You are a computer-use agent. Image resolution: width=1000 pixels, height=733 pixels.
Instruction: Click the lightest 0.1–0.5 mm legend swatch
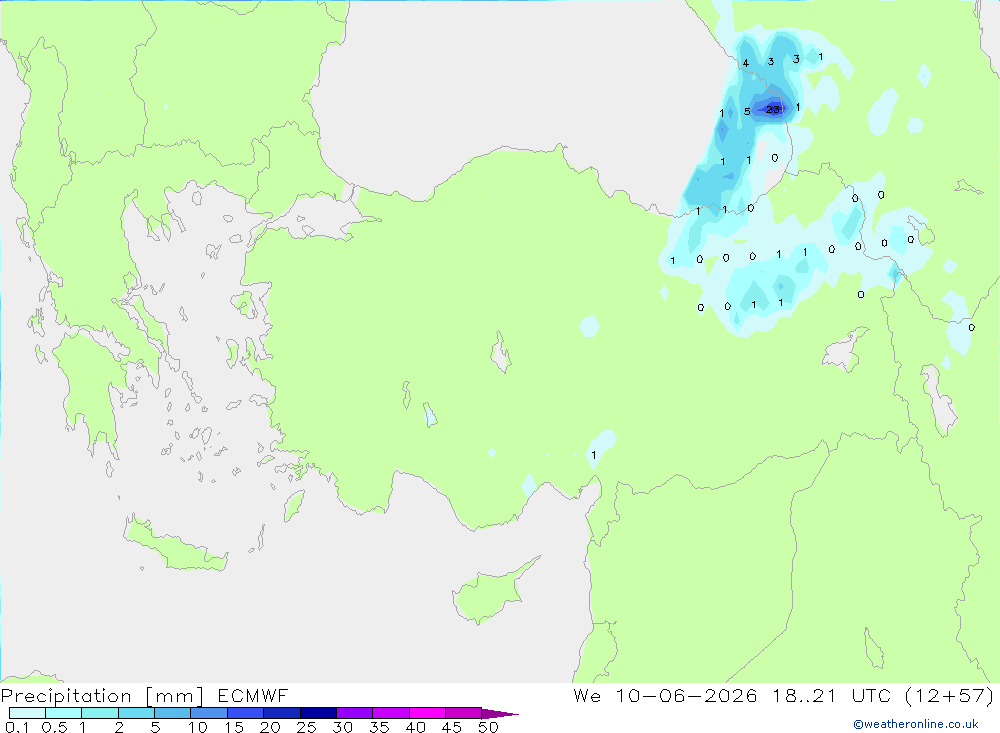tap(27, 713)
